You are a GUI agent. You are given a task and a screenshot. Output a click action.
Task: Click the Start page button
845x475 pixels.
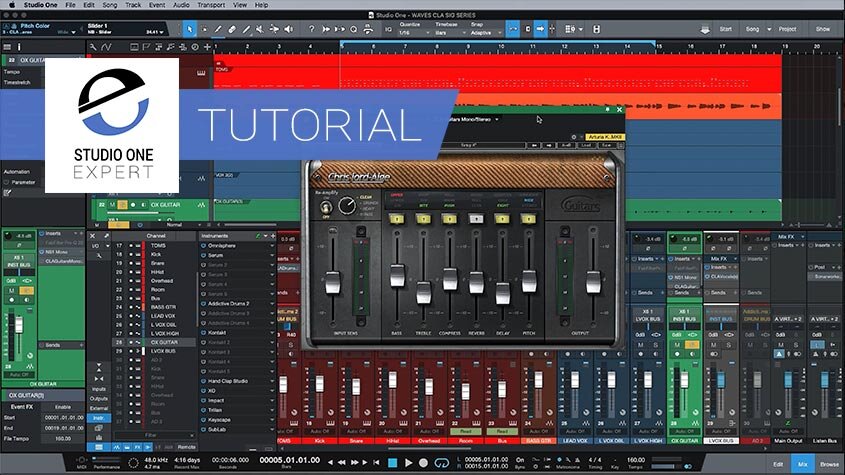pyautogui.click(x=726, y=29)
